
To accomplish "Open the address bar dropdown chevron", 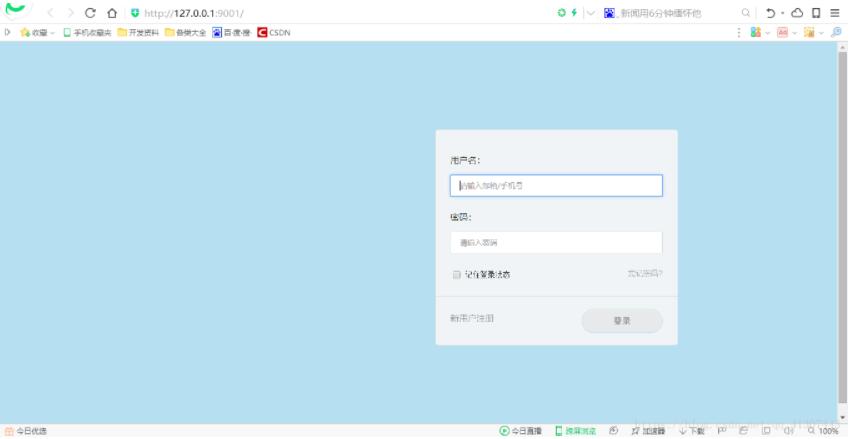I will click(590, 13).
